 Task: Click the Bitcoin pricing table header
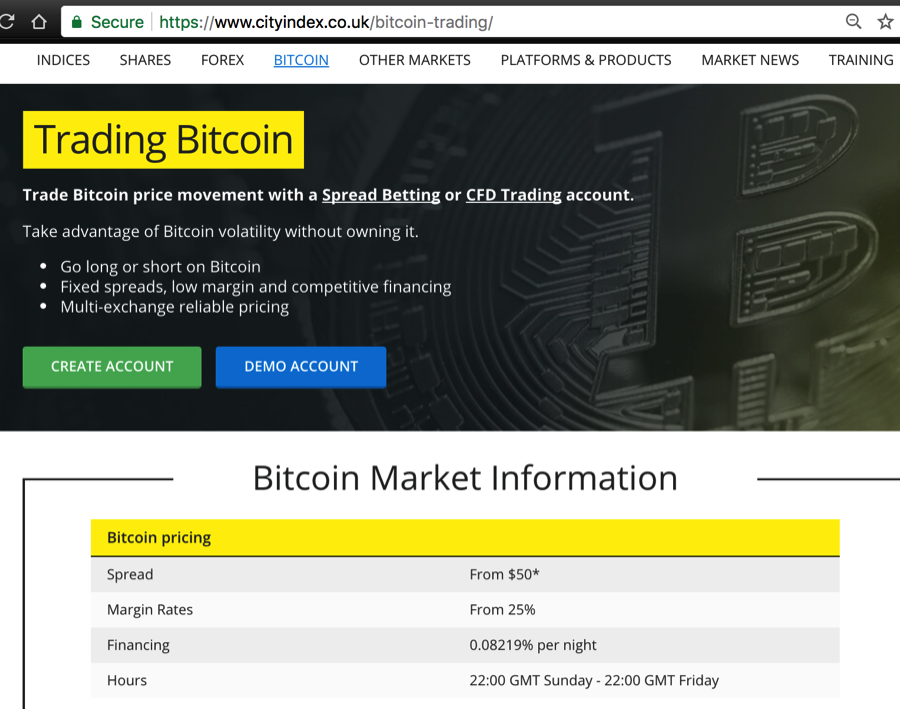click(465, 538)
